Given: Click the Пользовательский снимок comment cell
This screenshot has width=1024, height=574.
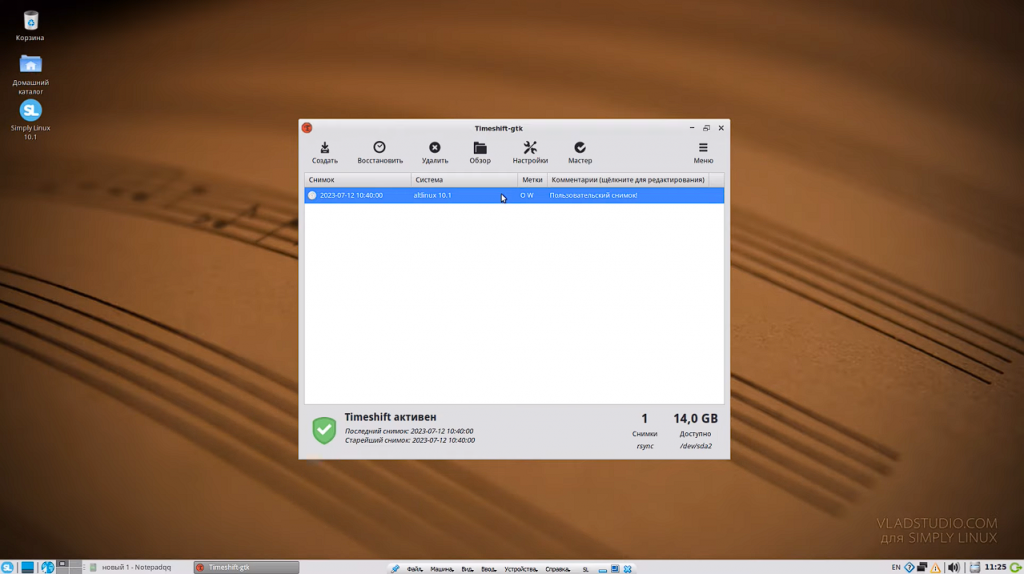Looking at the screenshot, I should (x=593, y=195).
